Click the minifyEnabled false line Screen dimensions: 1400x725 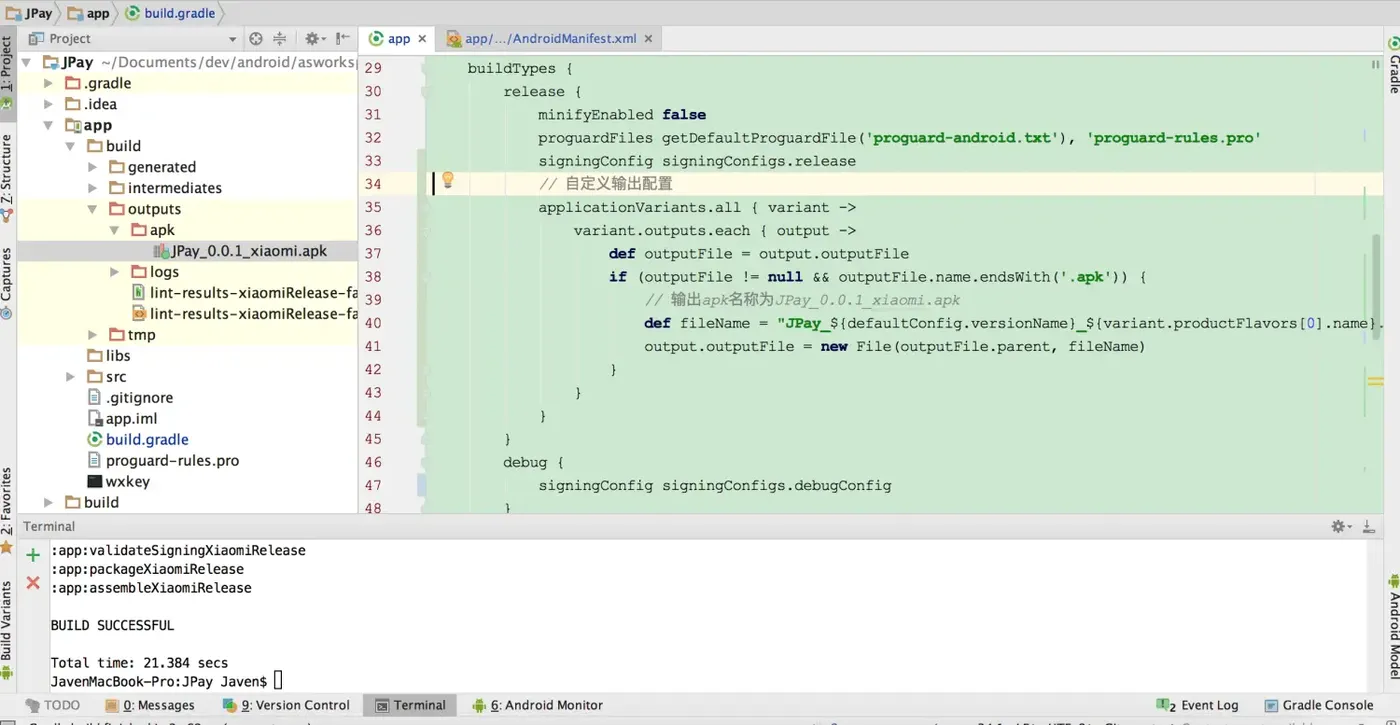pos(622,114)
